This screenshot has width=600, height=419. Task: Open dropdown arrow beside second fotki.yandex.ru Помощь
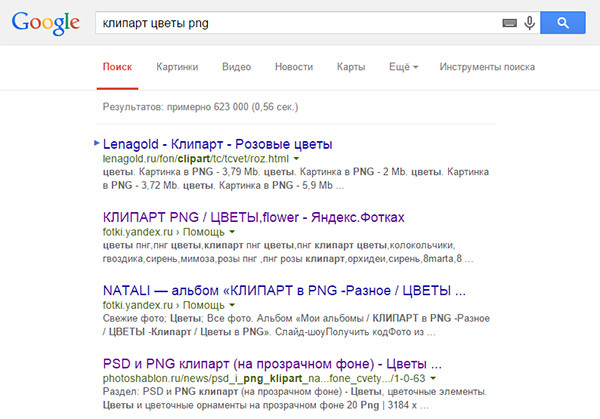point(232,305)
